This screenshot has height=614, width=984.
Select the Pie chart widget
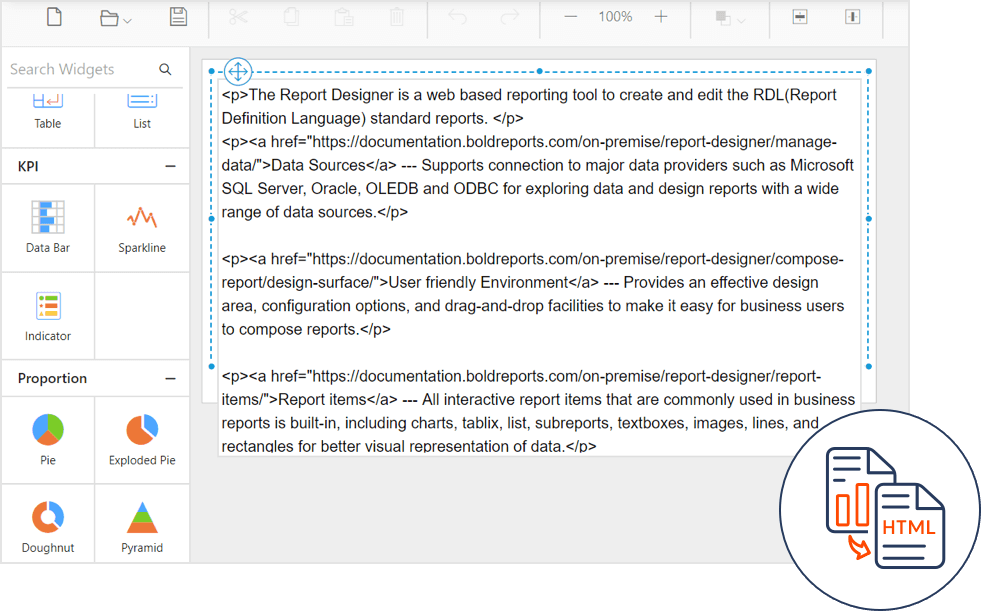coord(47,440)
